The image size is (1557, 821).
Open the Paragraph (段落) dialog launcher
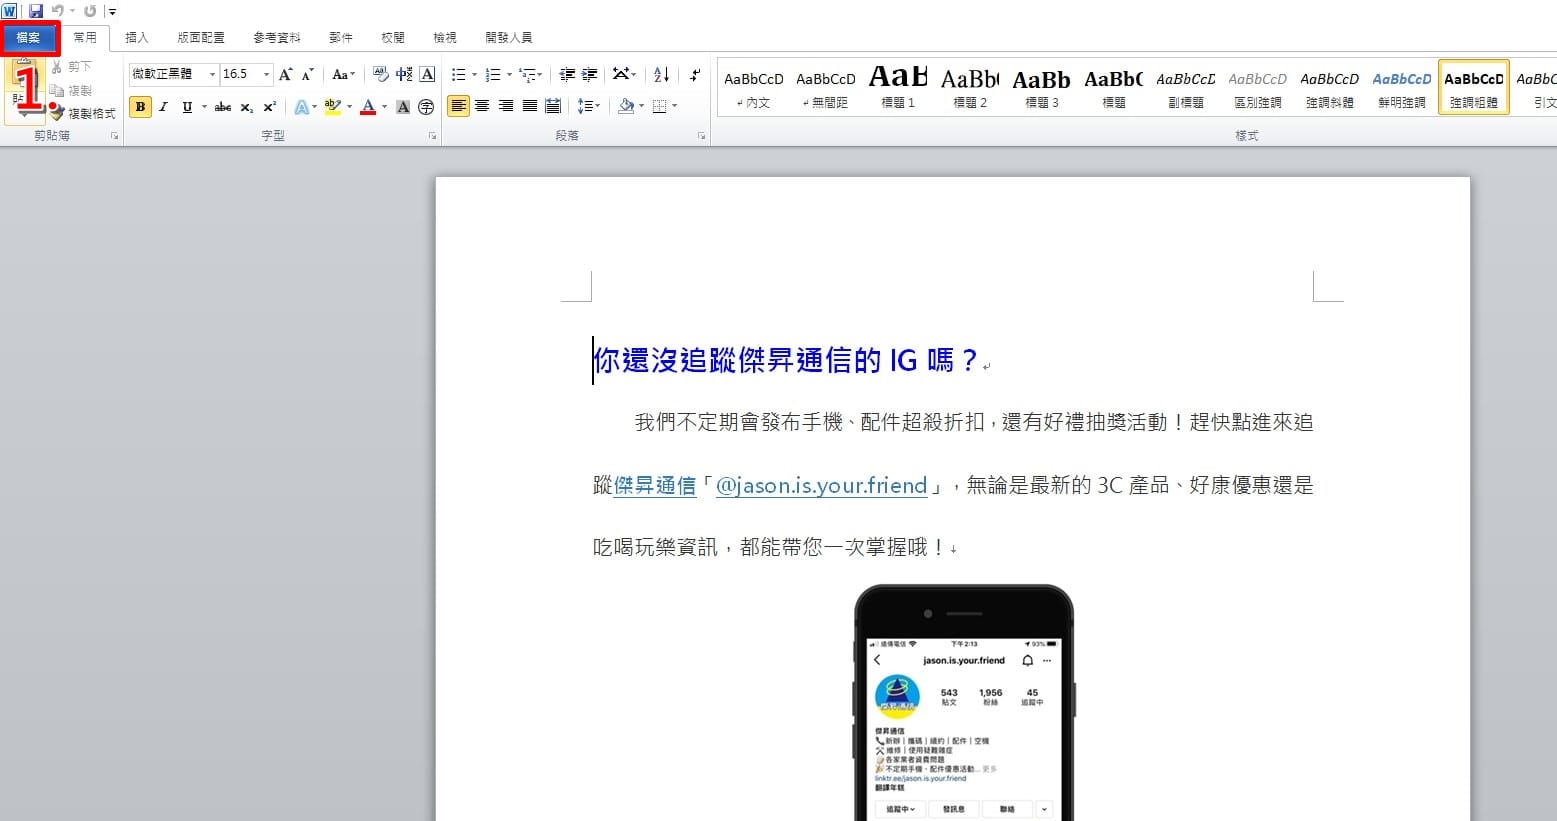(702, 136)
